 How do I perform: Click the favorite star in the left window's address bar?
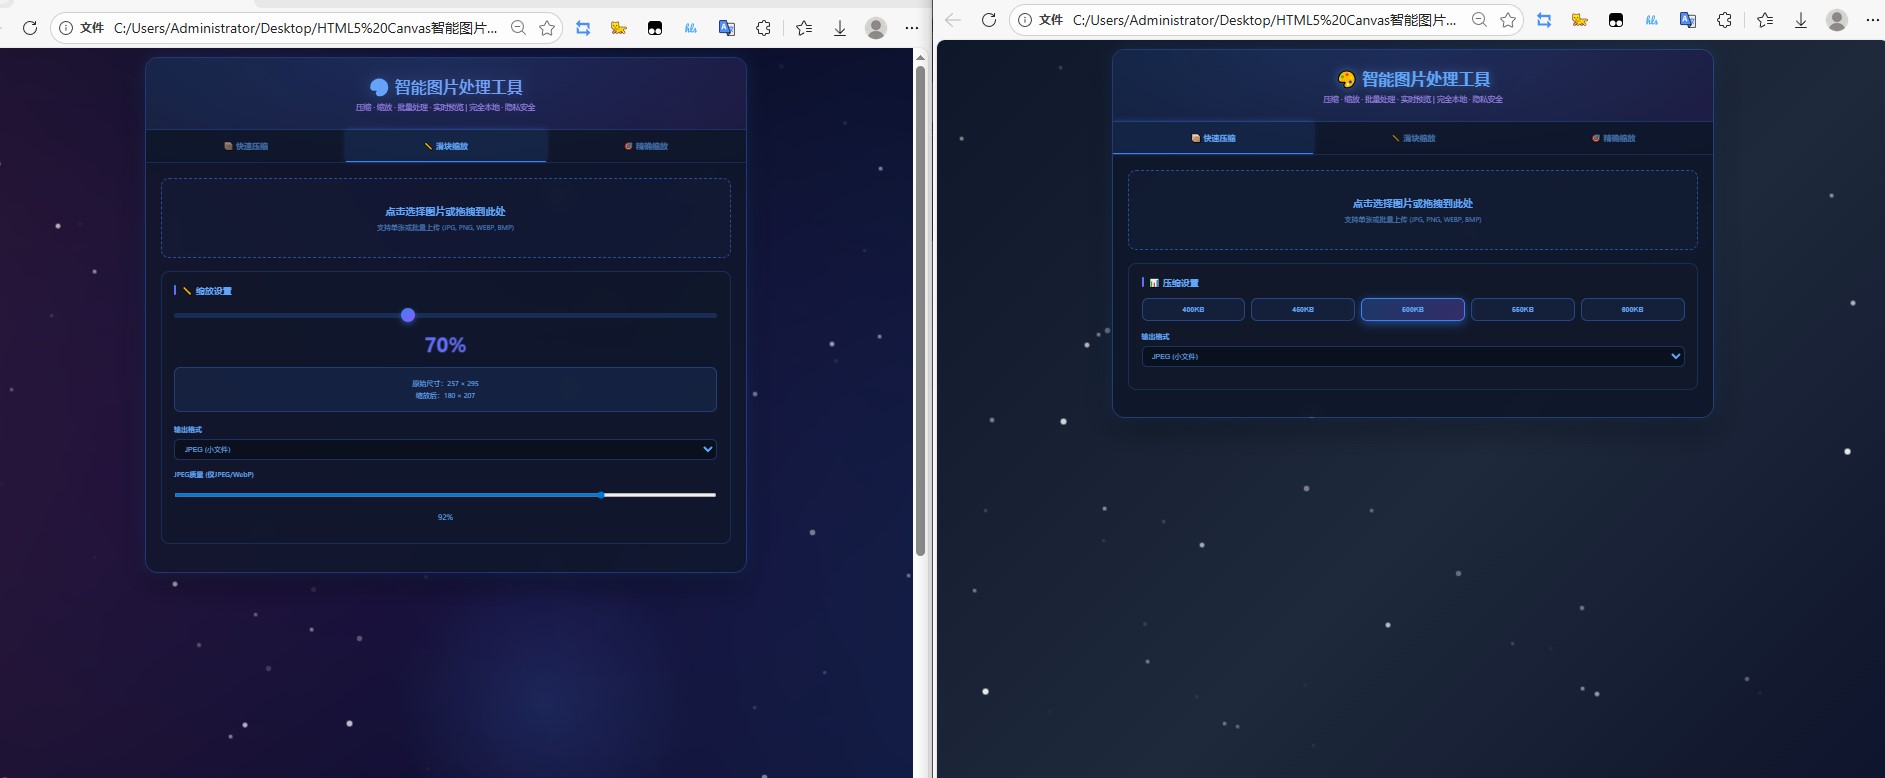coord(547,28)
